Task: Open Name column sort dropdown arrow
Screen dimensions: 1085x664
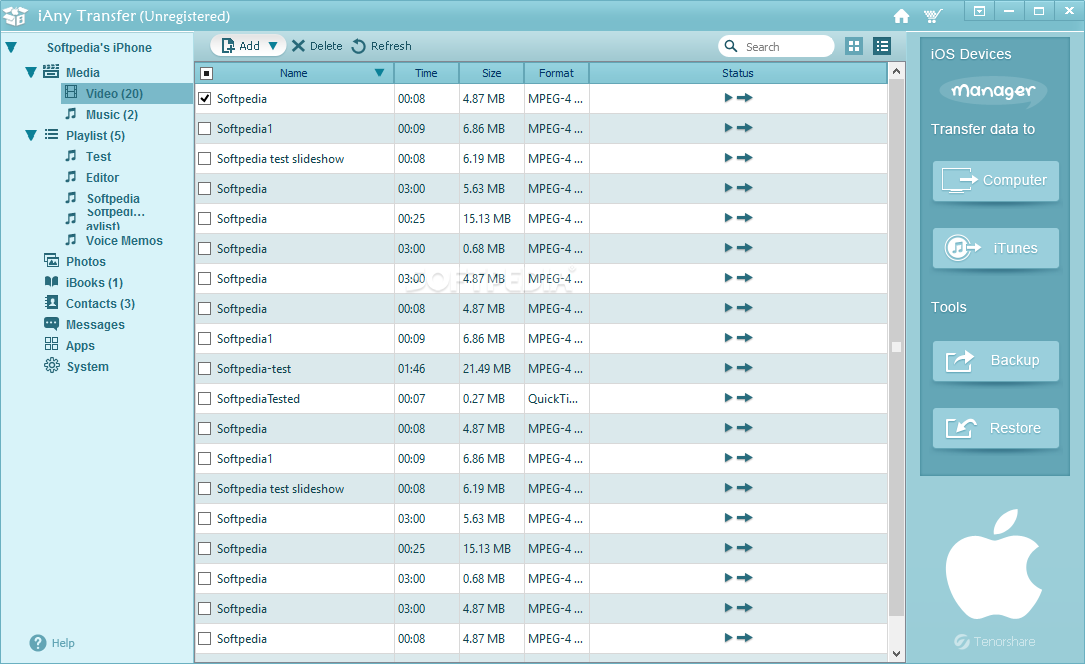Action: [379, 73]
